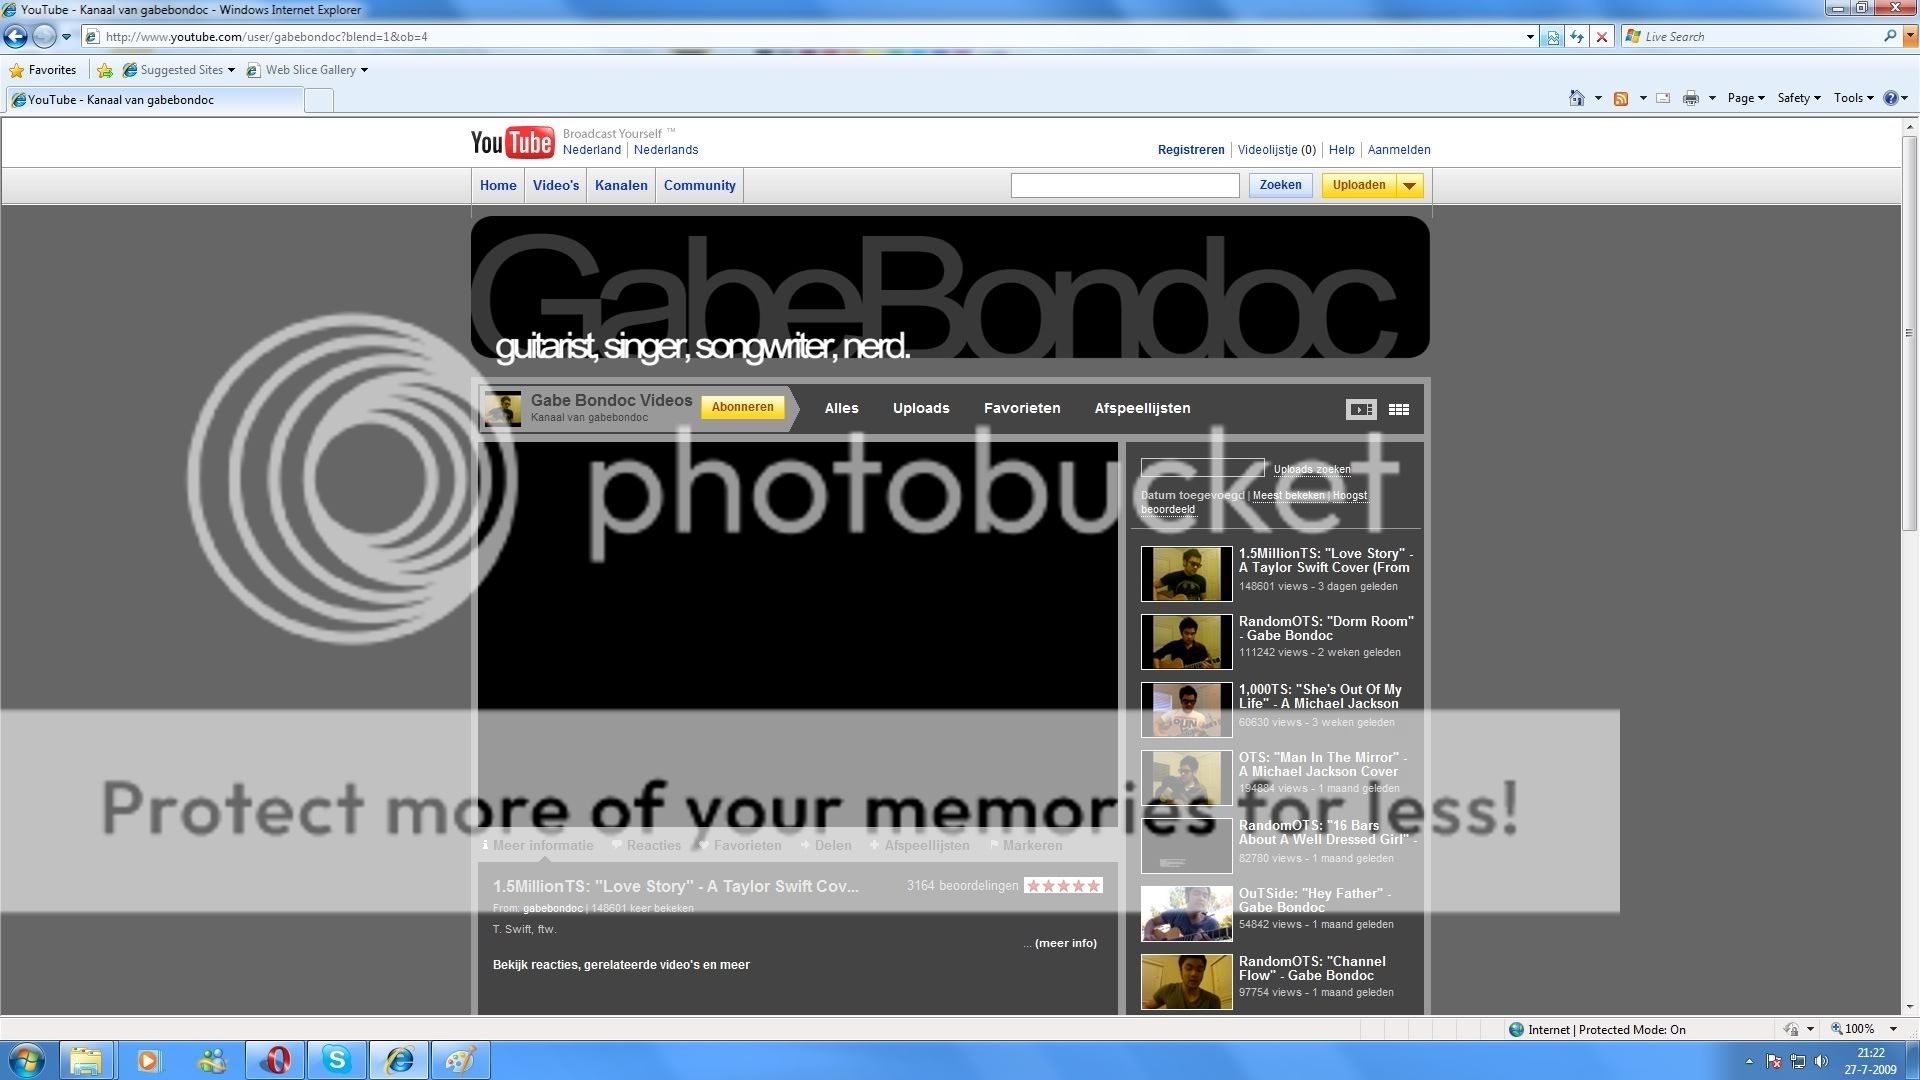Screen dimensions: 1920x1080
Task: Expand the (meer info) link
Action: click(1065, 943)
